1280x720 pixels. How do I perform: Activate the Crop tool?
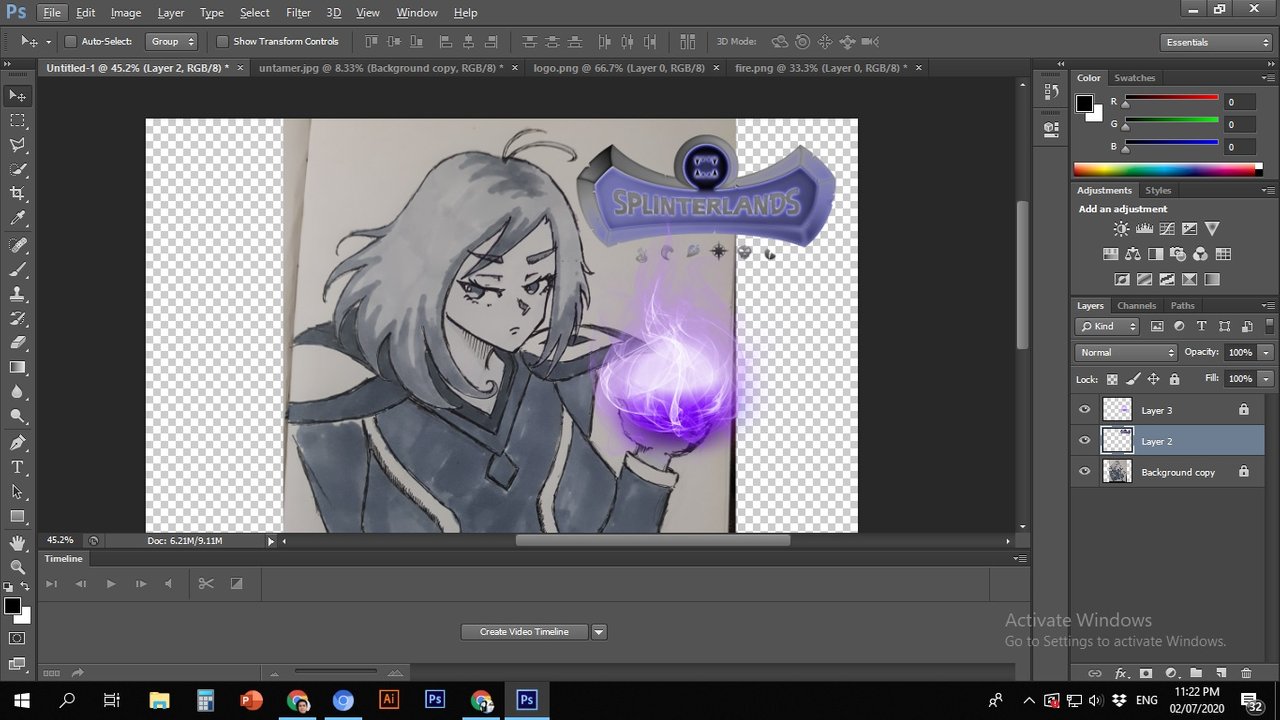[x=18, y=194]
